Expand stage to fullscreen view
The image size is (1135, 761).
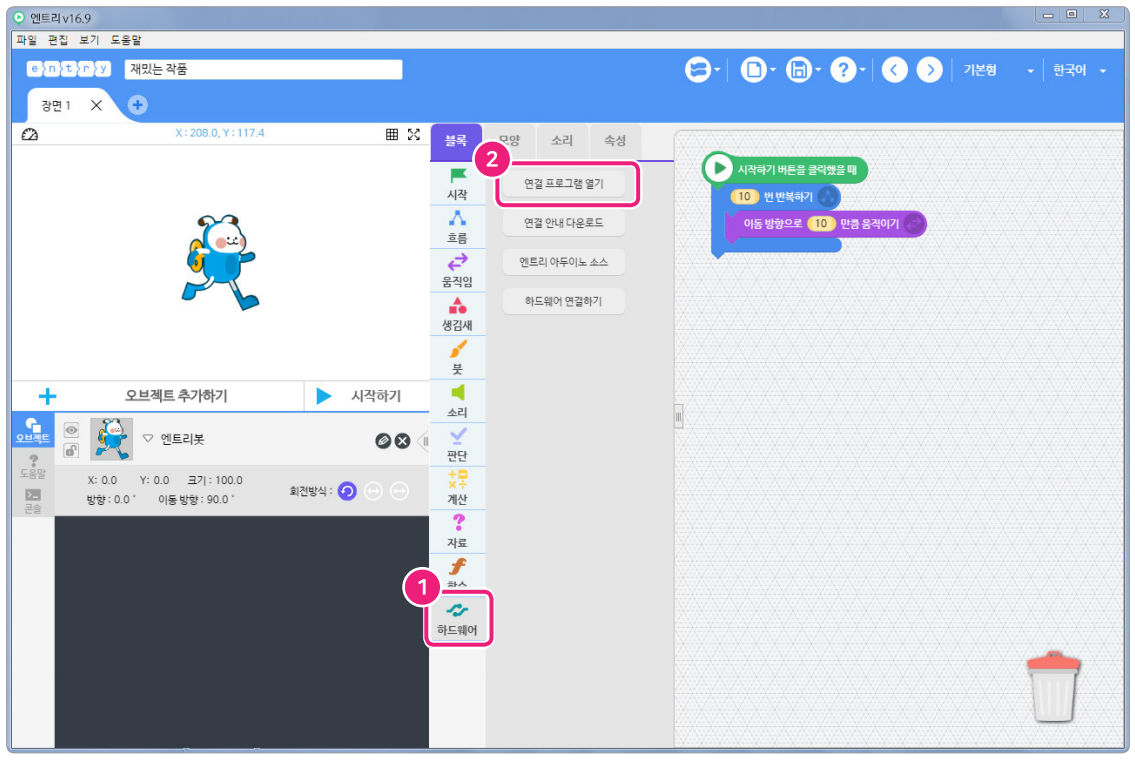(x=414, y=134)
